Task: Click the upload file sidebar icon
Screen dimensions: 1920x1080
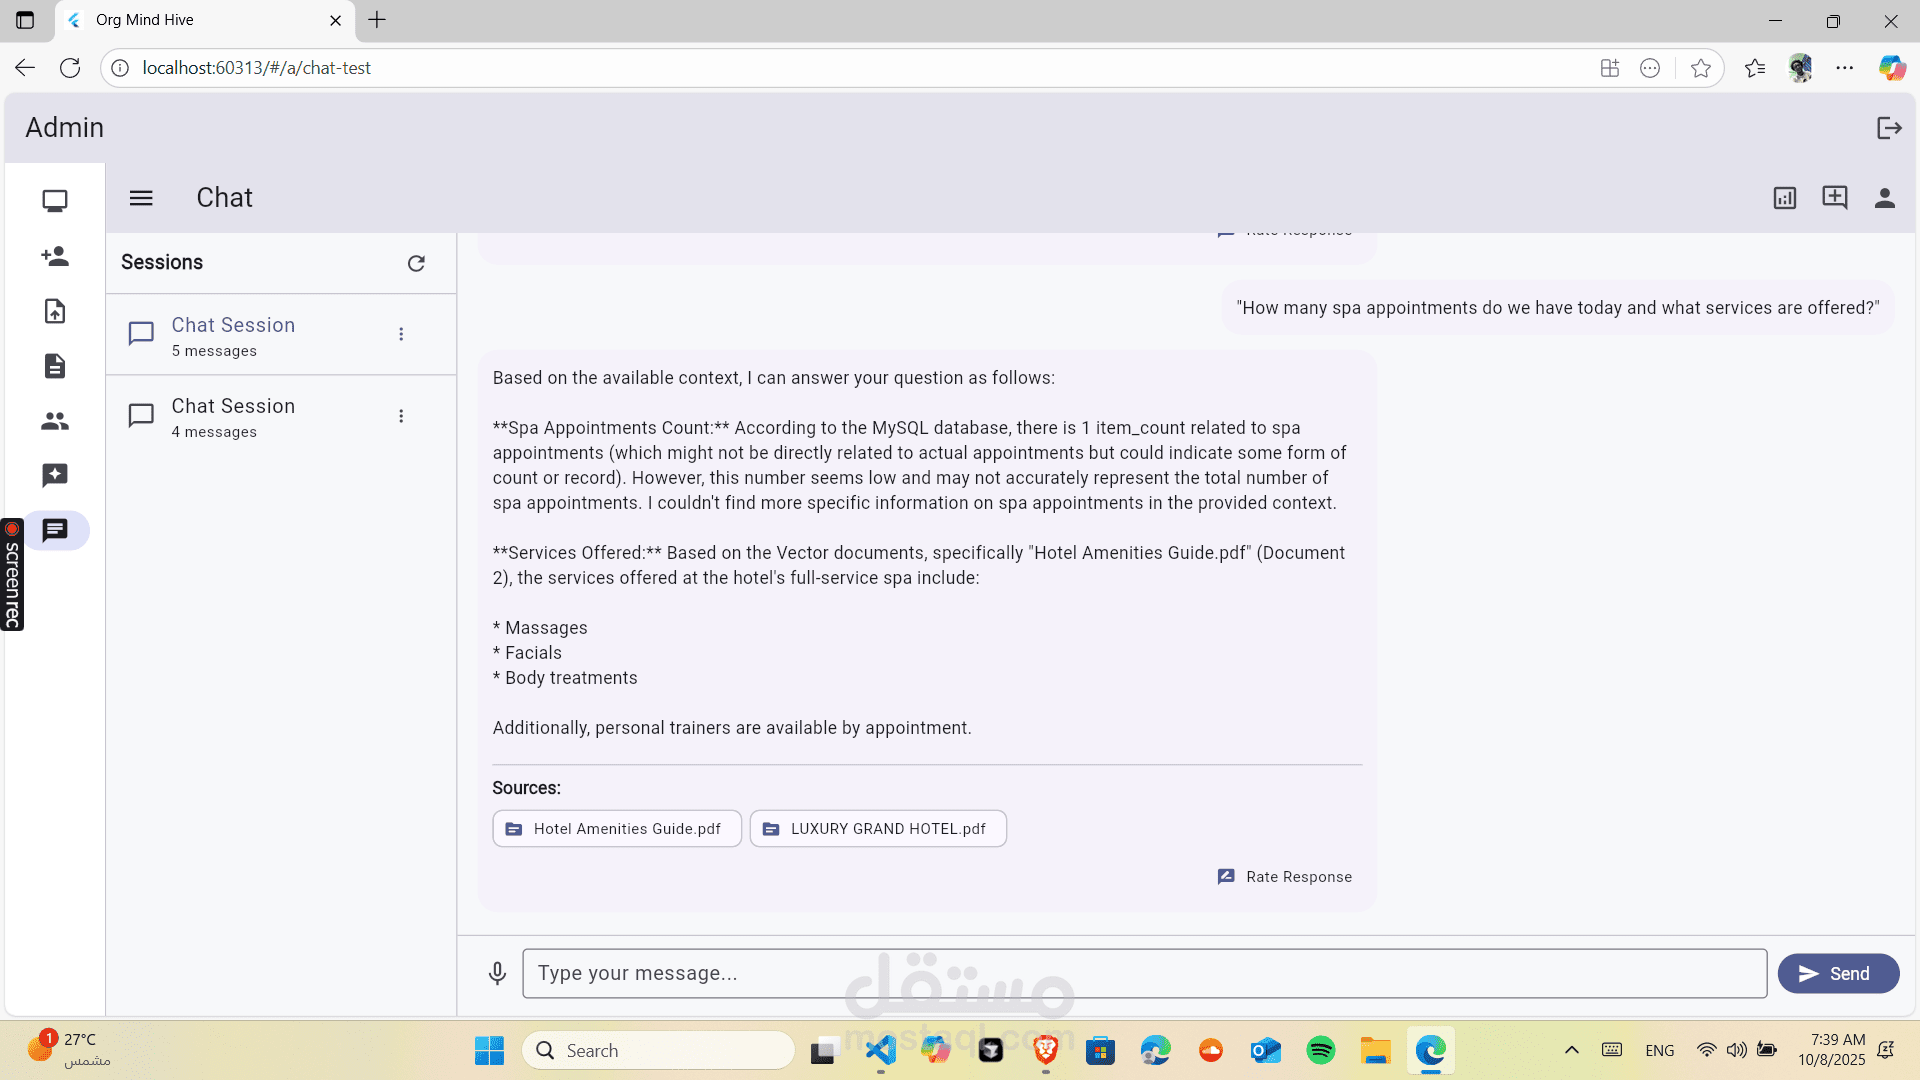Action: click(x=55, y=311)
